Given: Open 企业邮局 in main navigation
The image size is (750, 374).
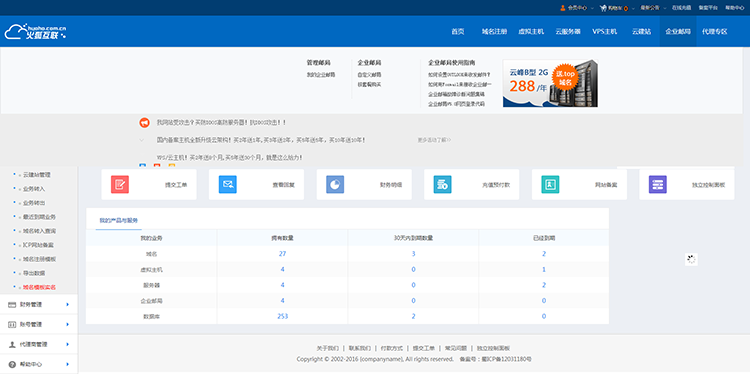Looking at the screenshot, I should click(678, 32).
